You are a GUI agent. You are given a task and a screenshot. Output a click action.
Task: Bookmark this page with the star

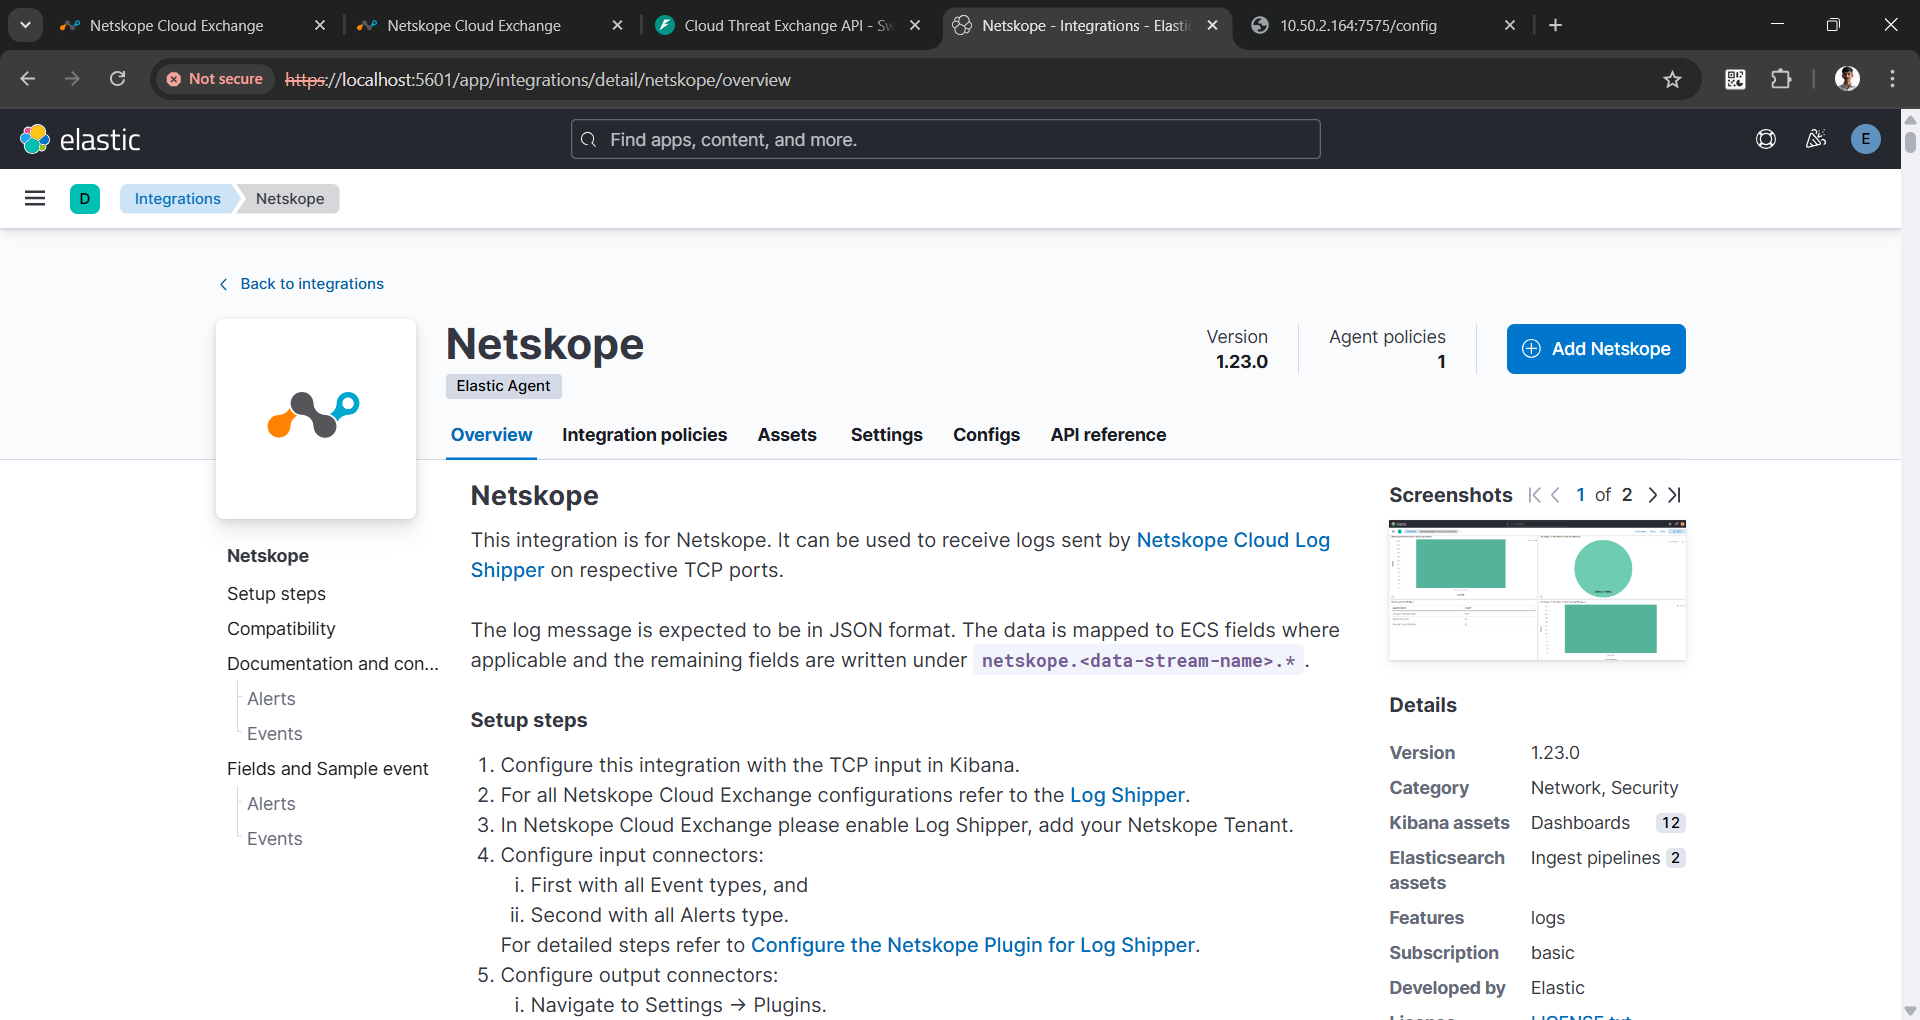1672,79
